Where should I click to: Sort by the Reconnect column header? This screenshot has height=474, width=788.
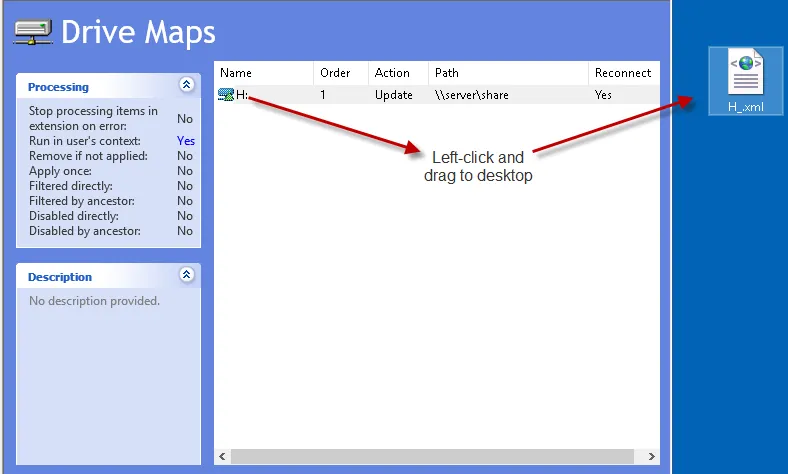[622, 73]
